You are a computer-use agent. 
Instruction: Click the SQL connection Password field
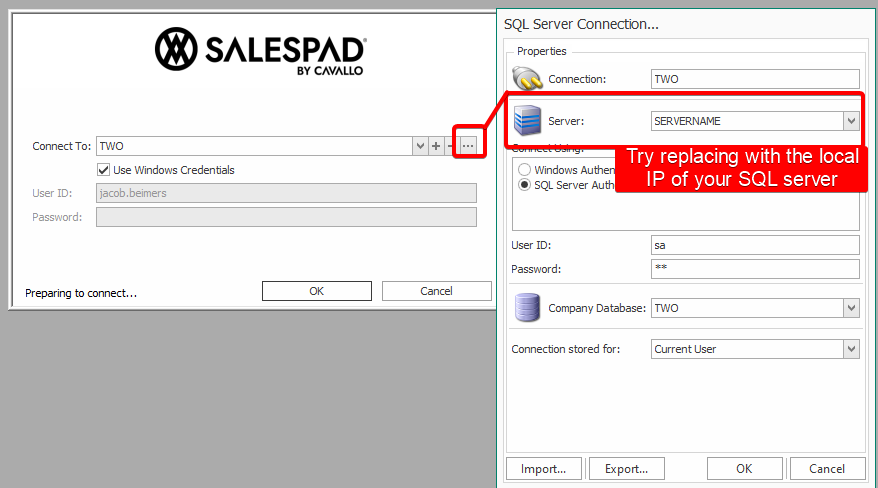[x=755, y=269]
